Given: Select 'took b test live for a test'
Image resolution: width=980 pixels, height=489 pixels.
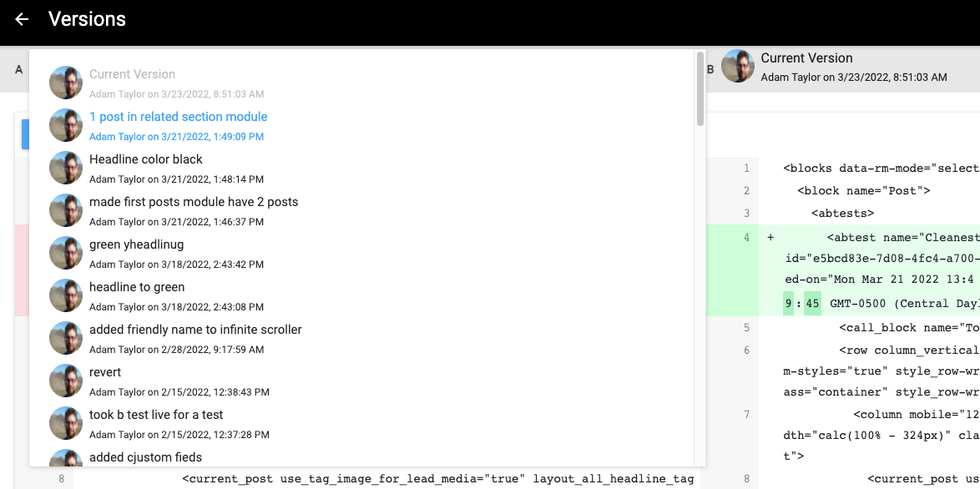Looking at the screenshot, I should tap(156, 414).
